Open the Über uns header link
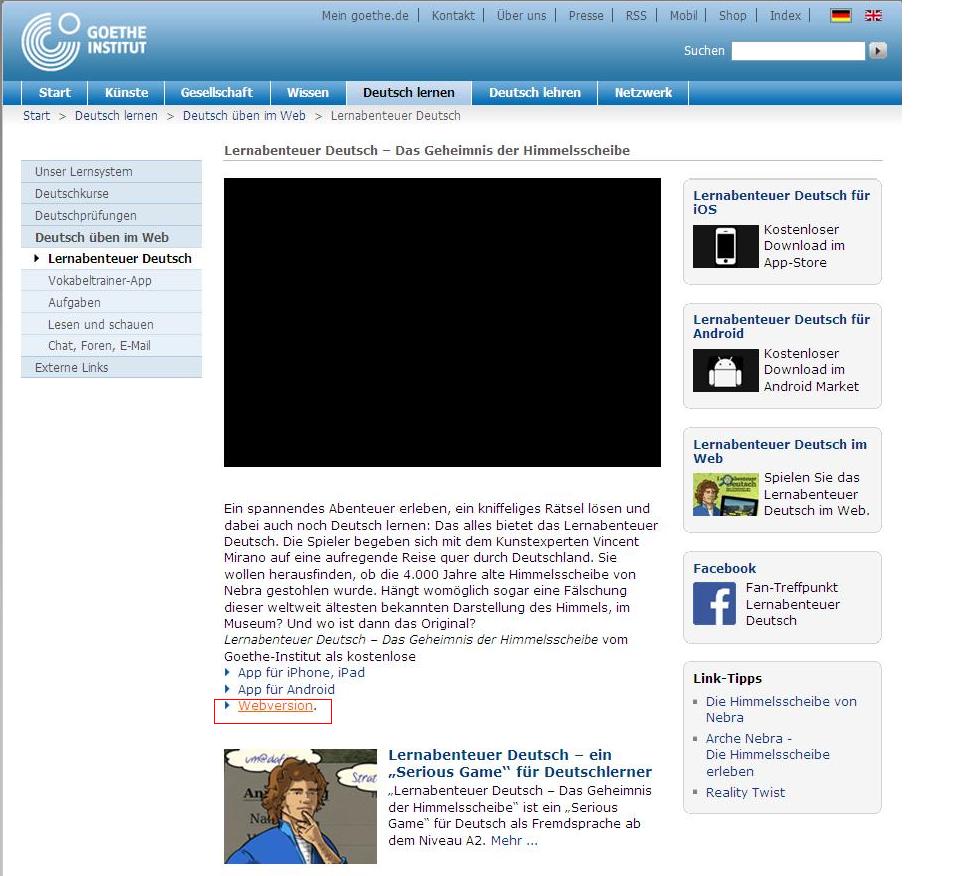Screen dimensions: 960x876 coord(521,16)
